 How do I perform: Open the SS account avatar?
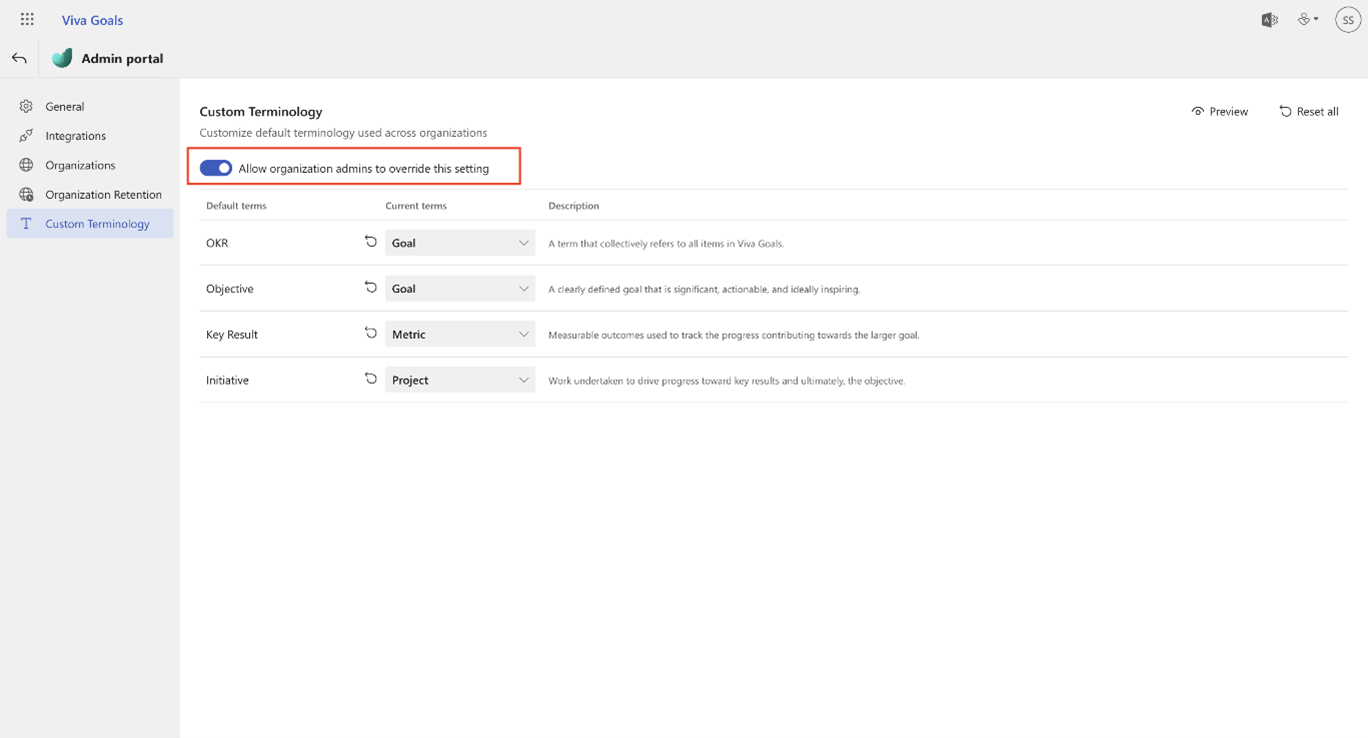(1348, 19)
